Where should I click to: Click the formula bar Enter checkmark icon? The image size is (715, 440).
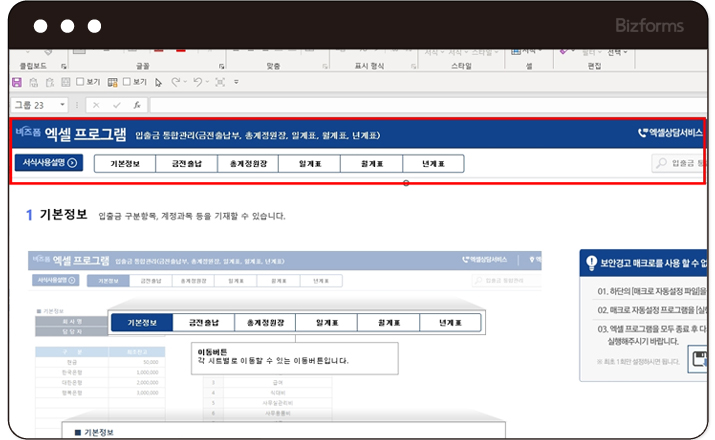[116, 105]
